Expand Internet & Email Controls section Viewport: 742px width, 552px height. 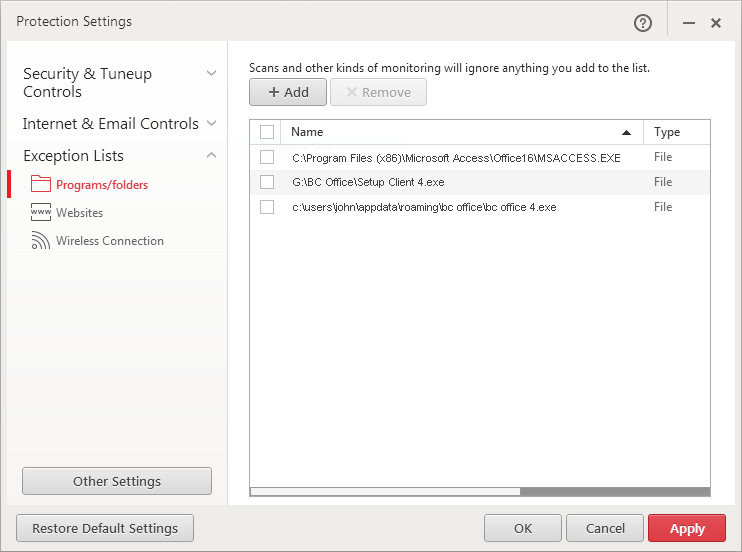tap(211, 123)
